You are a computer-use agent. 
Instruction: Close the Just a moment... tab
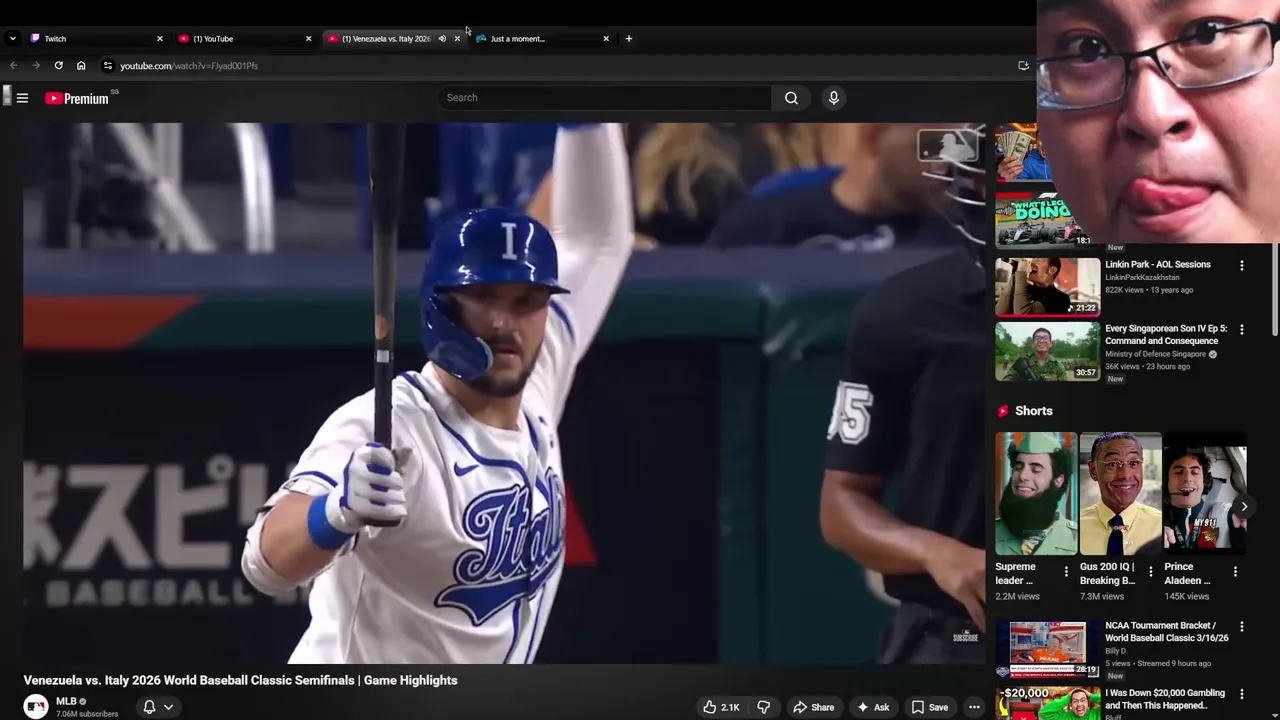(x=605, y=39)
